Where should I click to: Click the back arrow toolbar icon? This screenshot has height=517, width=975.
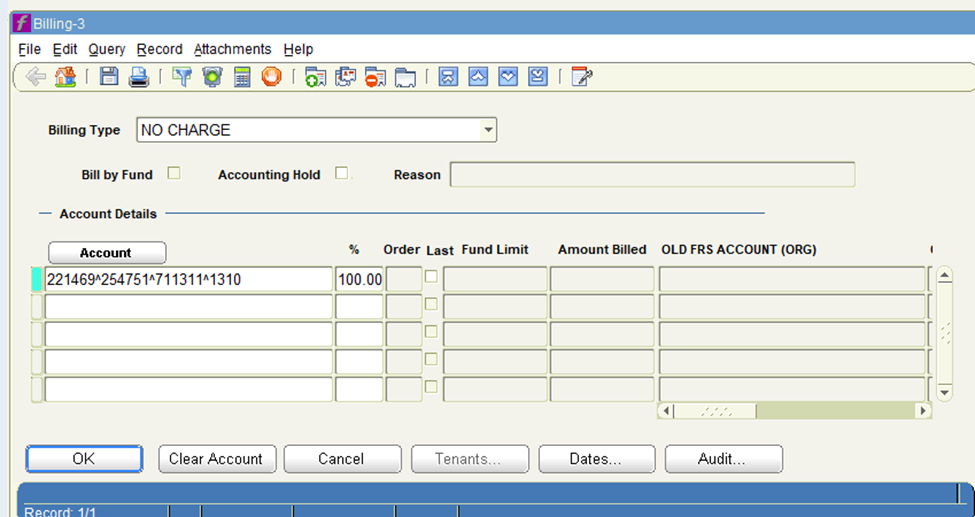coord(35,77)
